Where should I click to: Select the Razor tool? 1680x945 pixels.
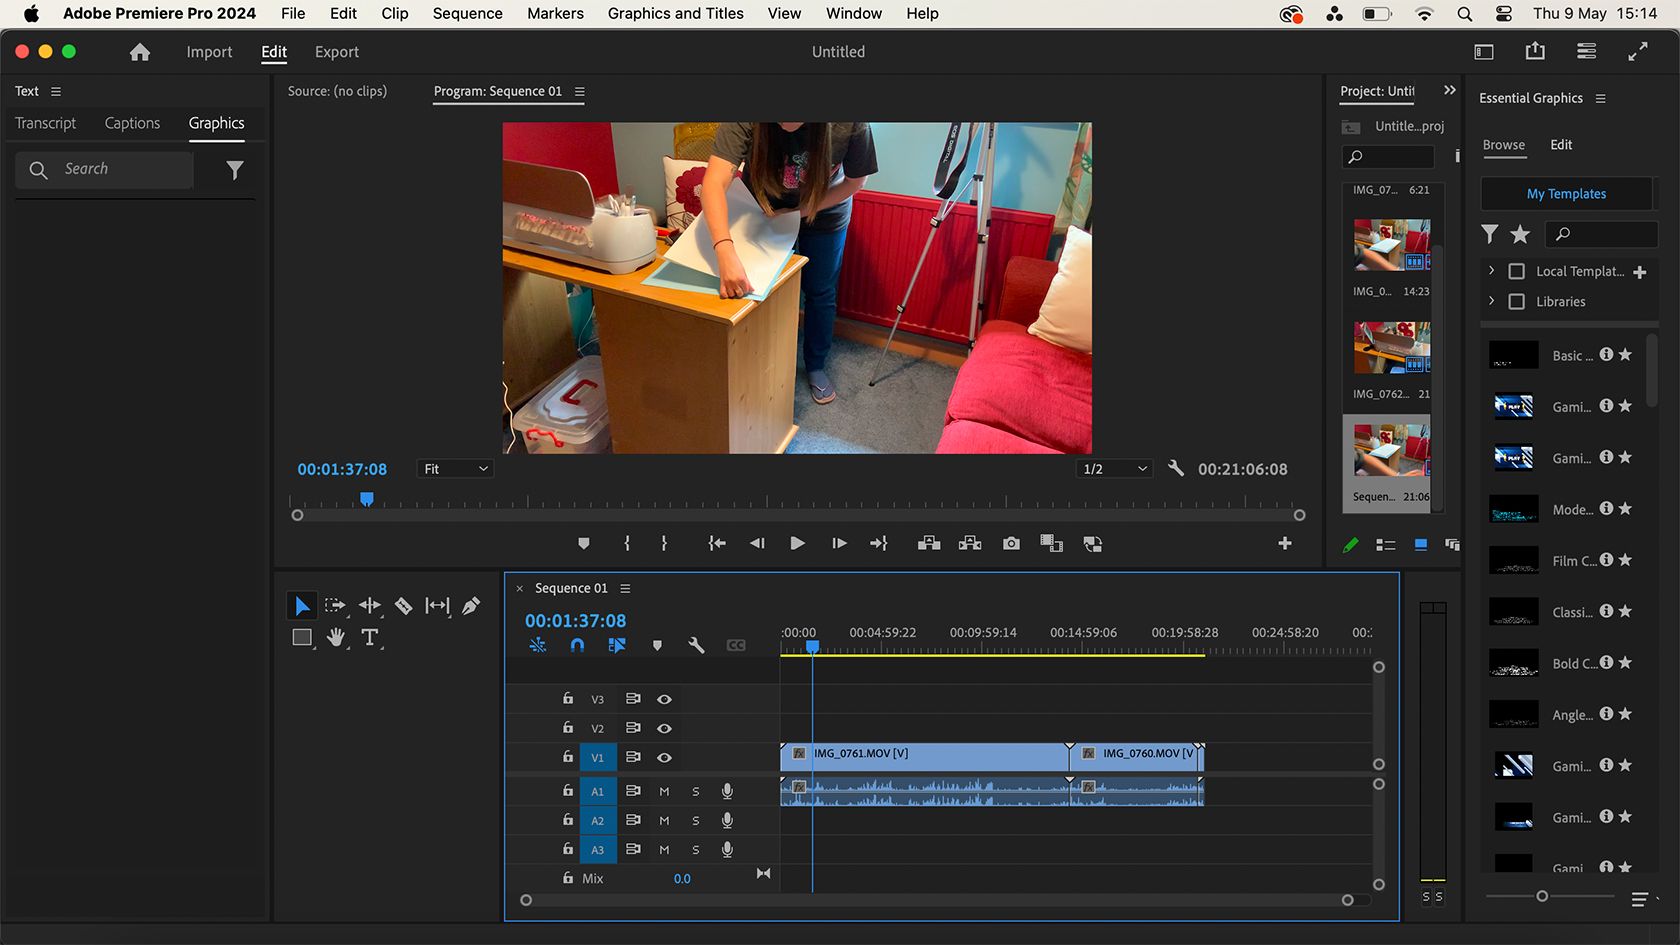point(404,606)
